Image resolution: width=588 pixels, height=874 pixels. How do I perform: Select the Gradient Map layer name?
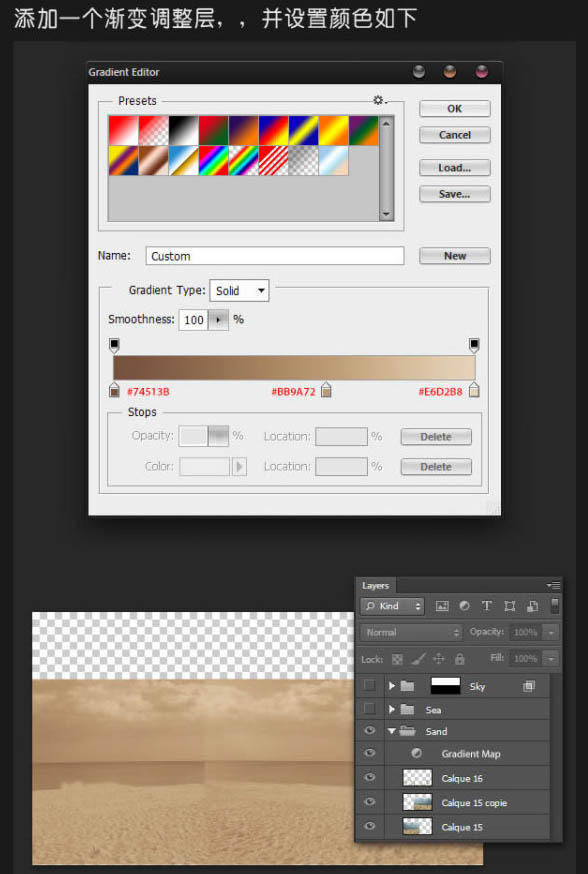471,754
